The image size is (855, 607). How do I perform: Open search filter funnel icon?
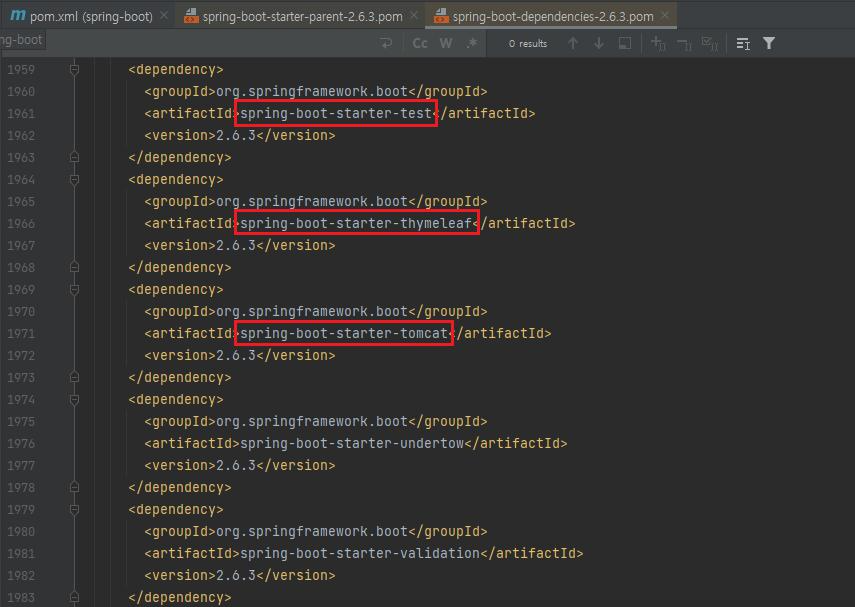769,43
